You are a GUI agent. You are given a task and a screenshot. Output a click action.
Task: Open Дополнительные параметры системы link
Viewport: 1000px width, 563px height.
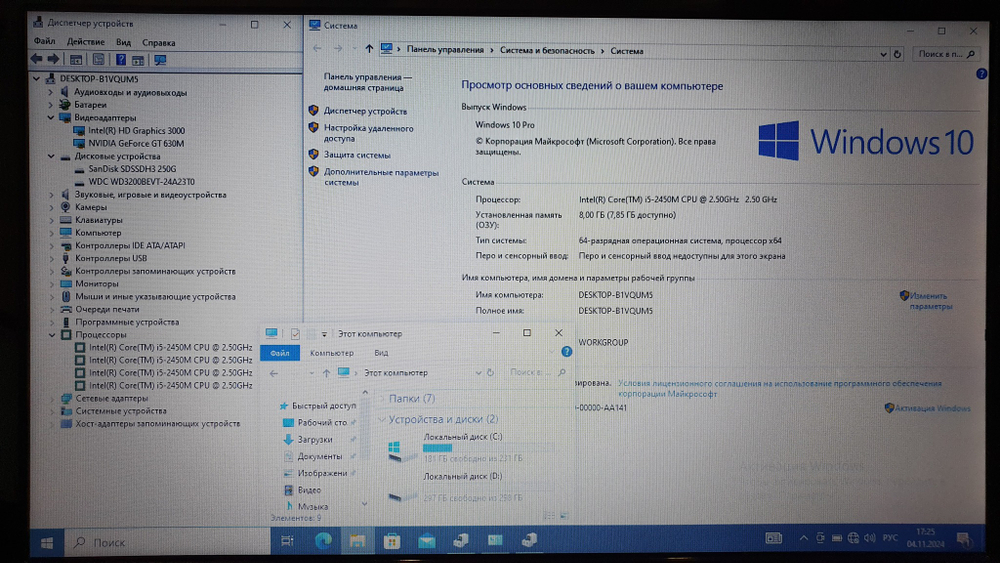tap(381, 177)
